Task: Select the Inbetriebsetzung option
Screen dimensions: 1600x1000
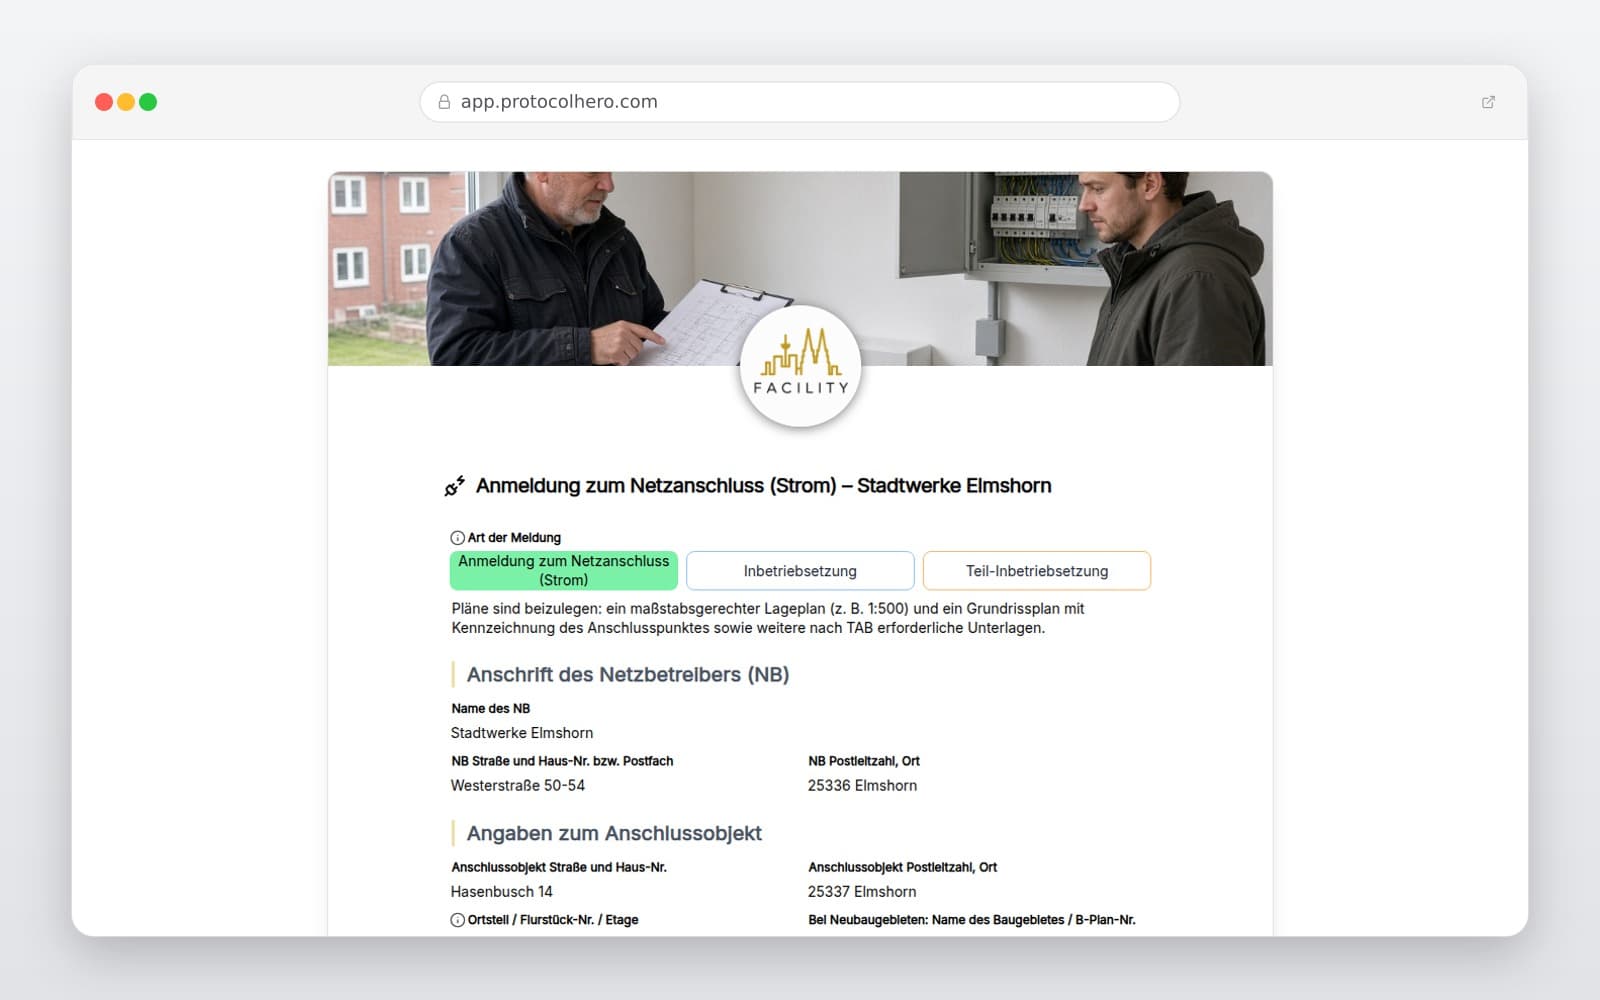Action: coord(800,571)
